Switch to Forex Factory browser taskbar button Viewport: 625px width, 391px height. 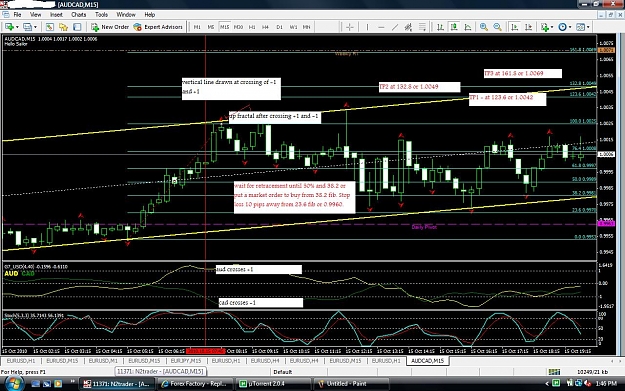tap(195, 384)
